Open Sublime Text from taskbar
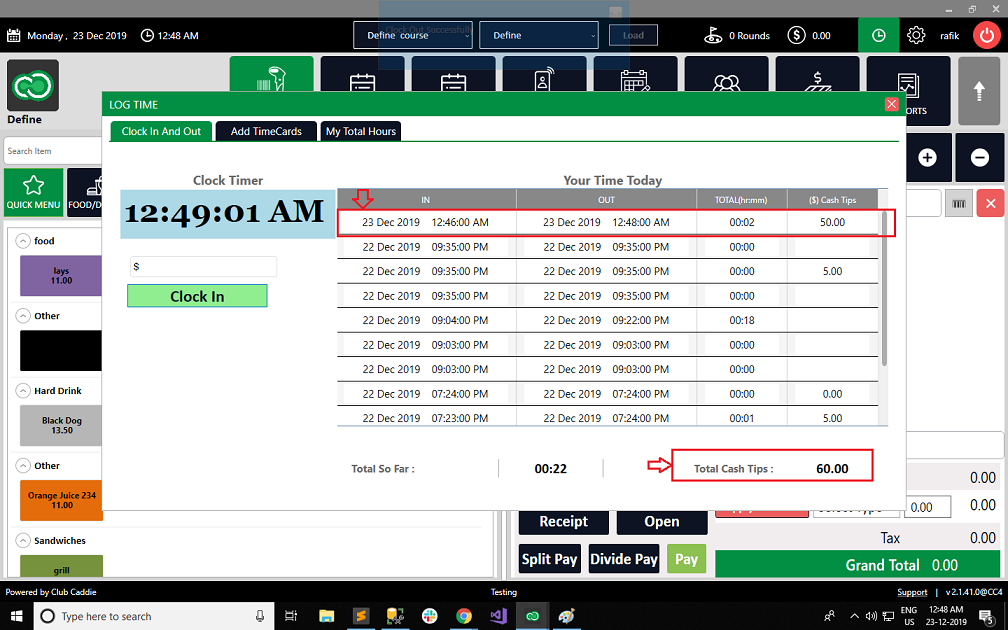The image size is (1008, 630). [361, 616]
